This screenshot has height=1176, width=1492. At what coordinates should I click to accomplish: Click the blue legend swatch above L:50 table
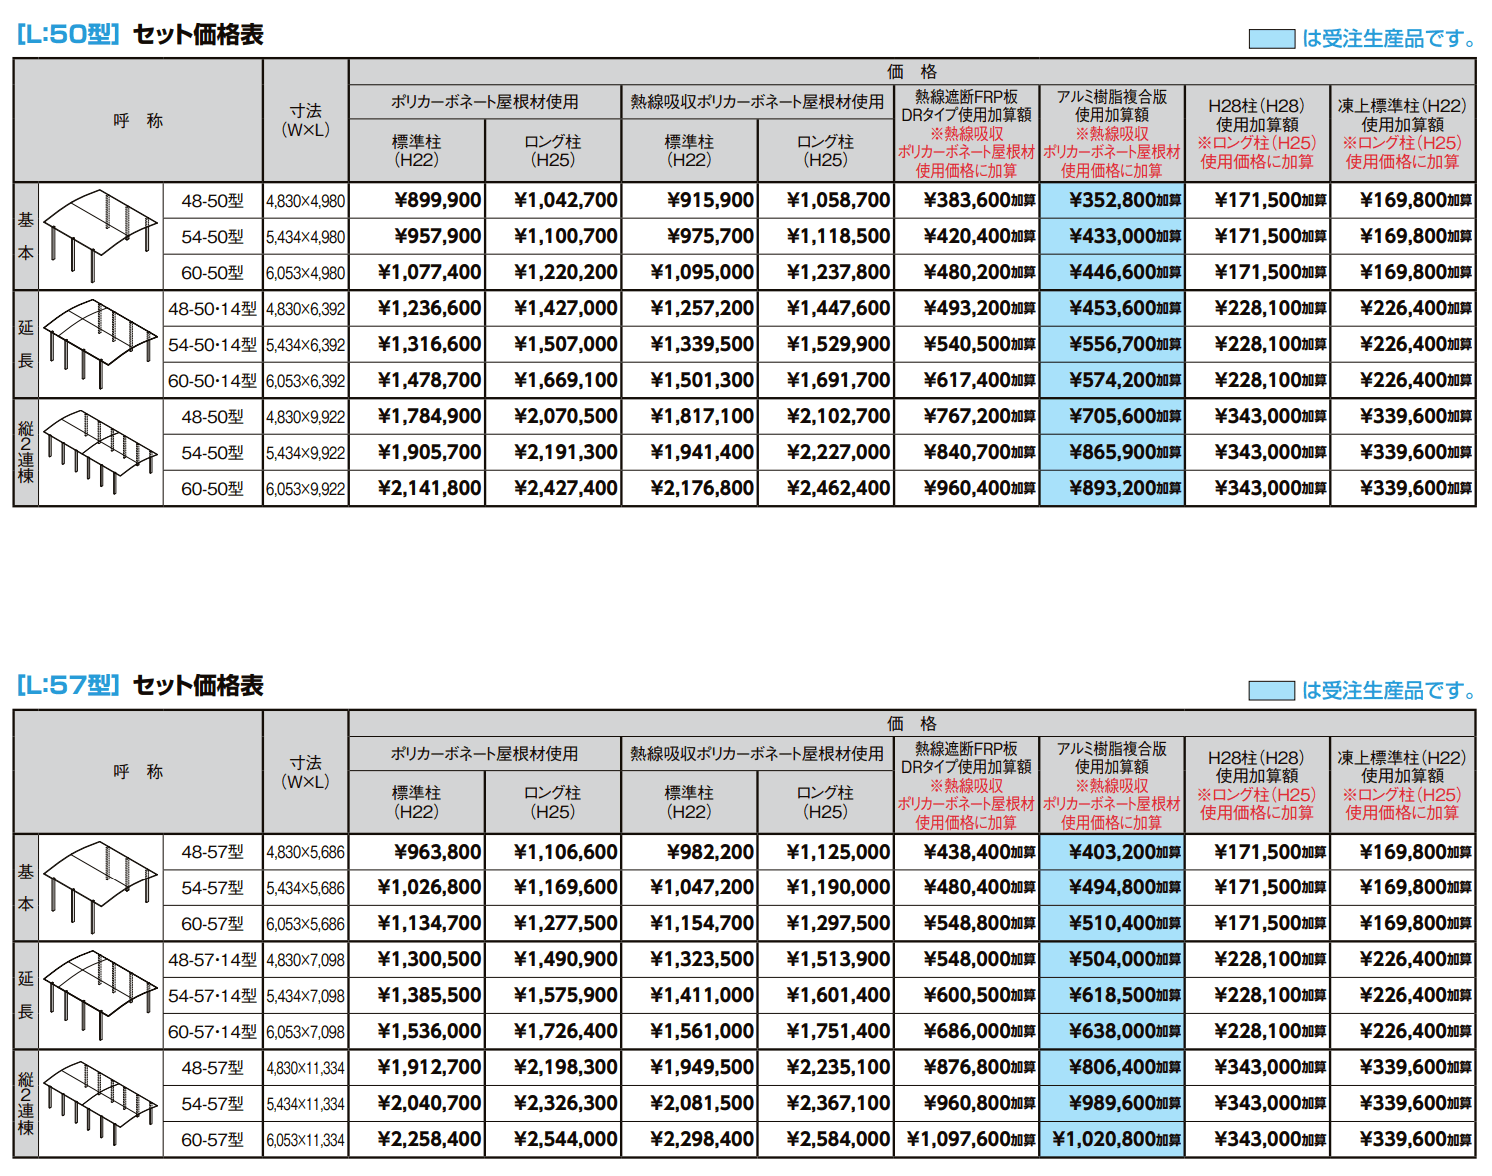1271,39
